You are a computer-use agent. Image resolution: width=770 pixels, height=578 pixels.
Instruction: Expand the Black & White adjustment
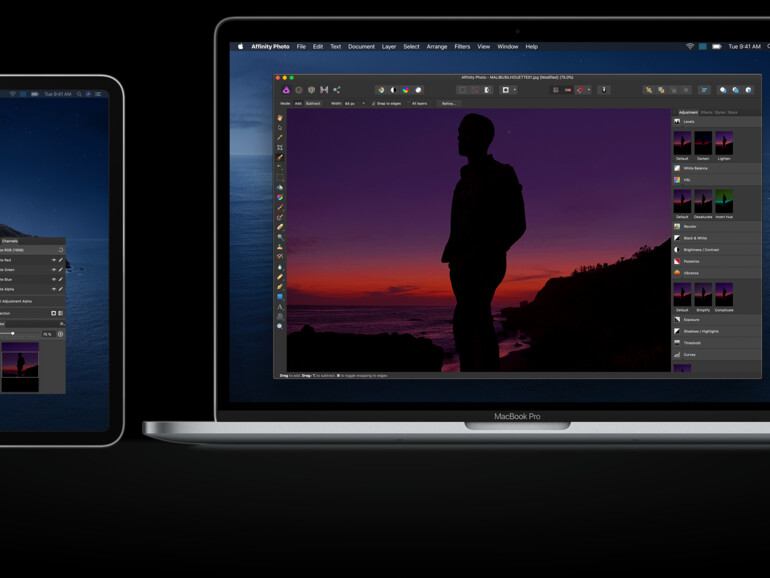point(716,238)
